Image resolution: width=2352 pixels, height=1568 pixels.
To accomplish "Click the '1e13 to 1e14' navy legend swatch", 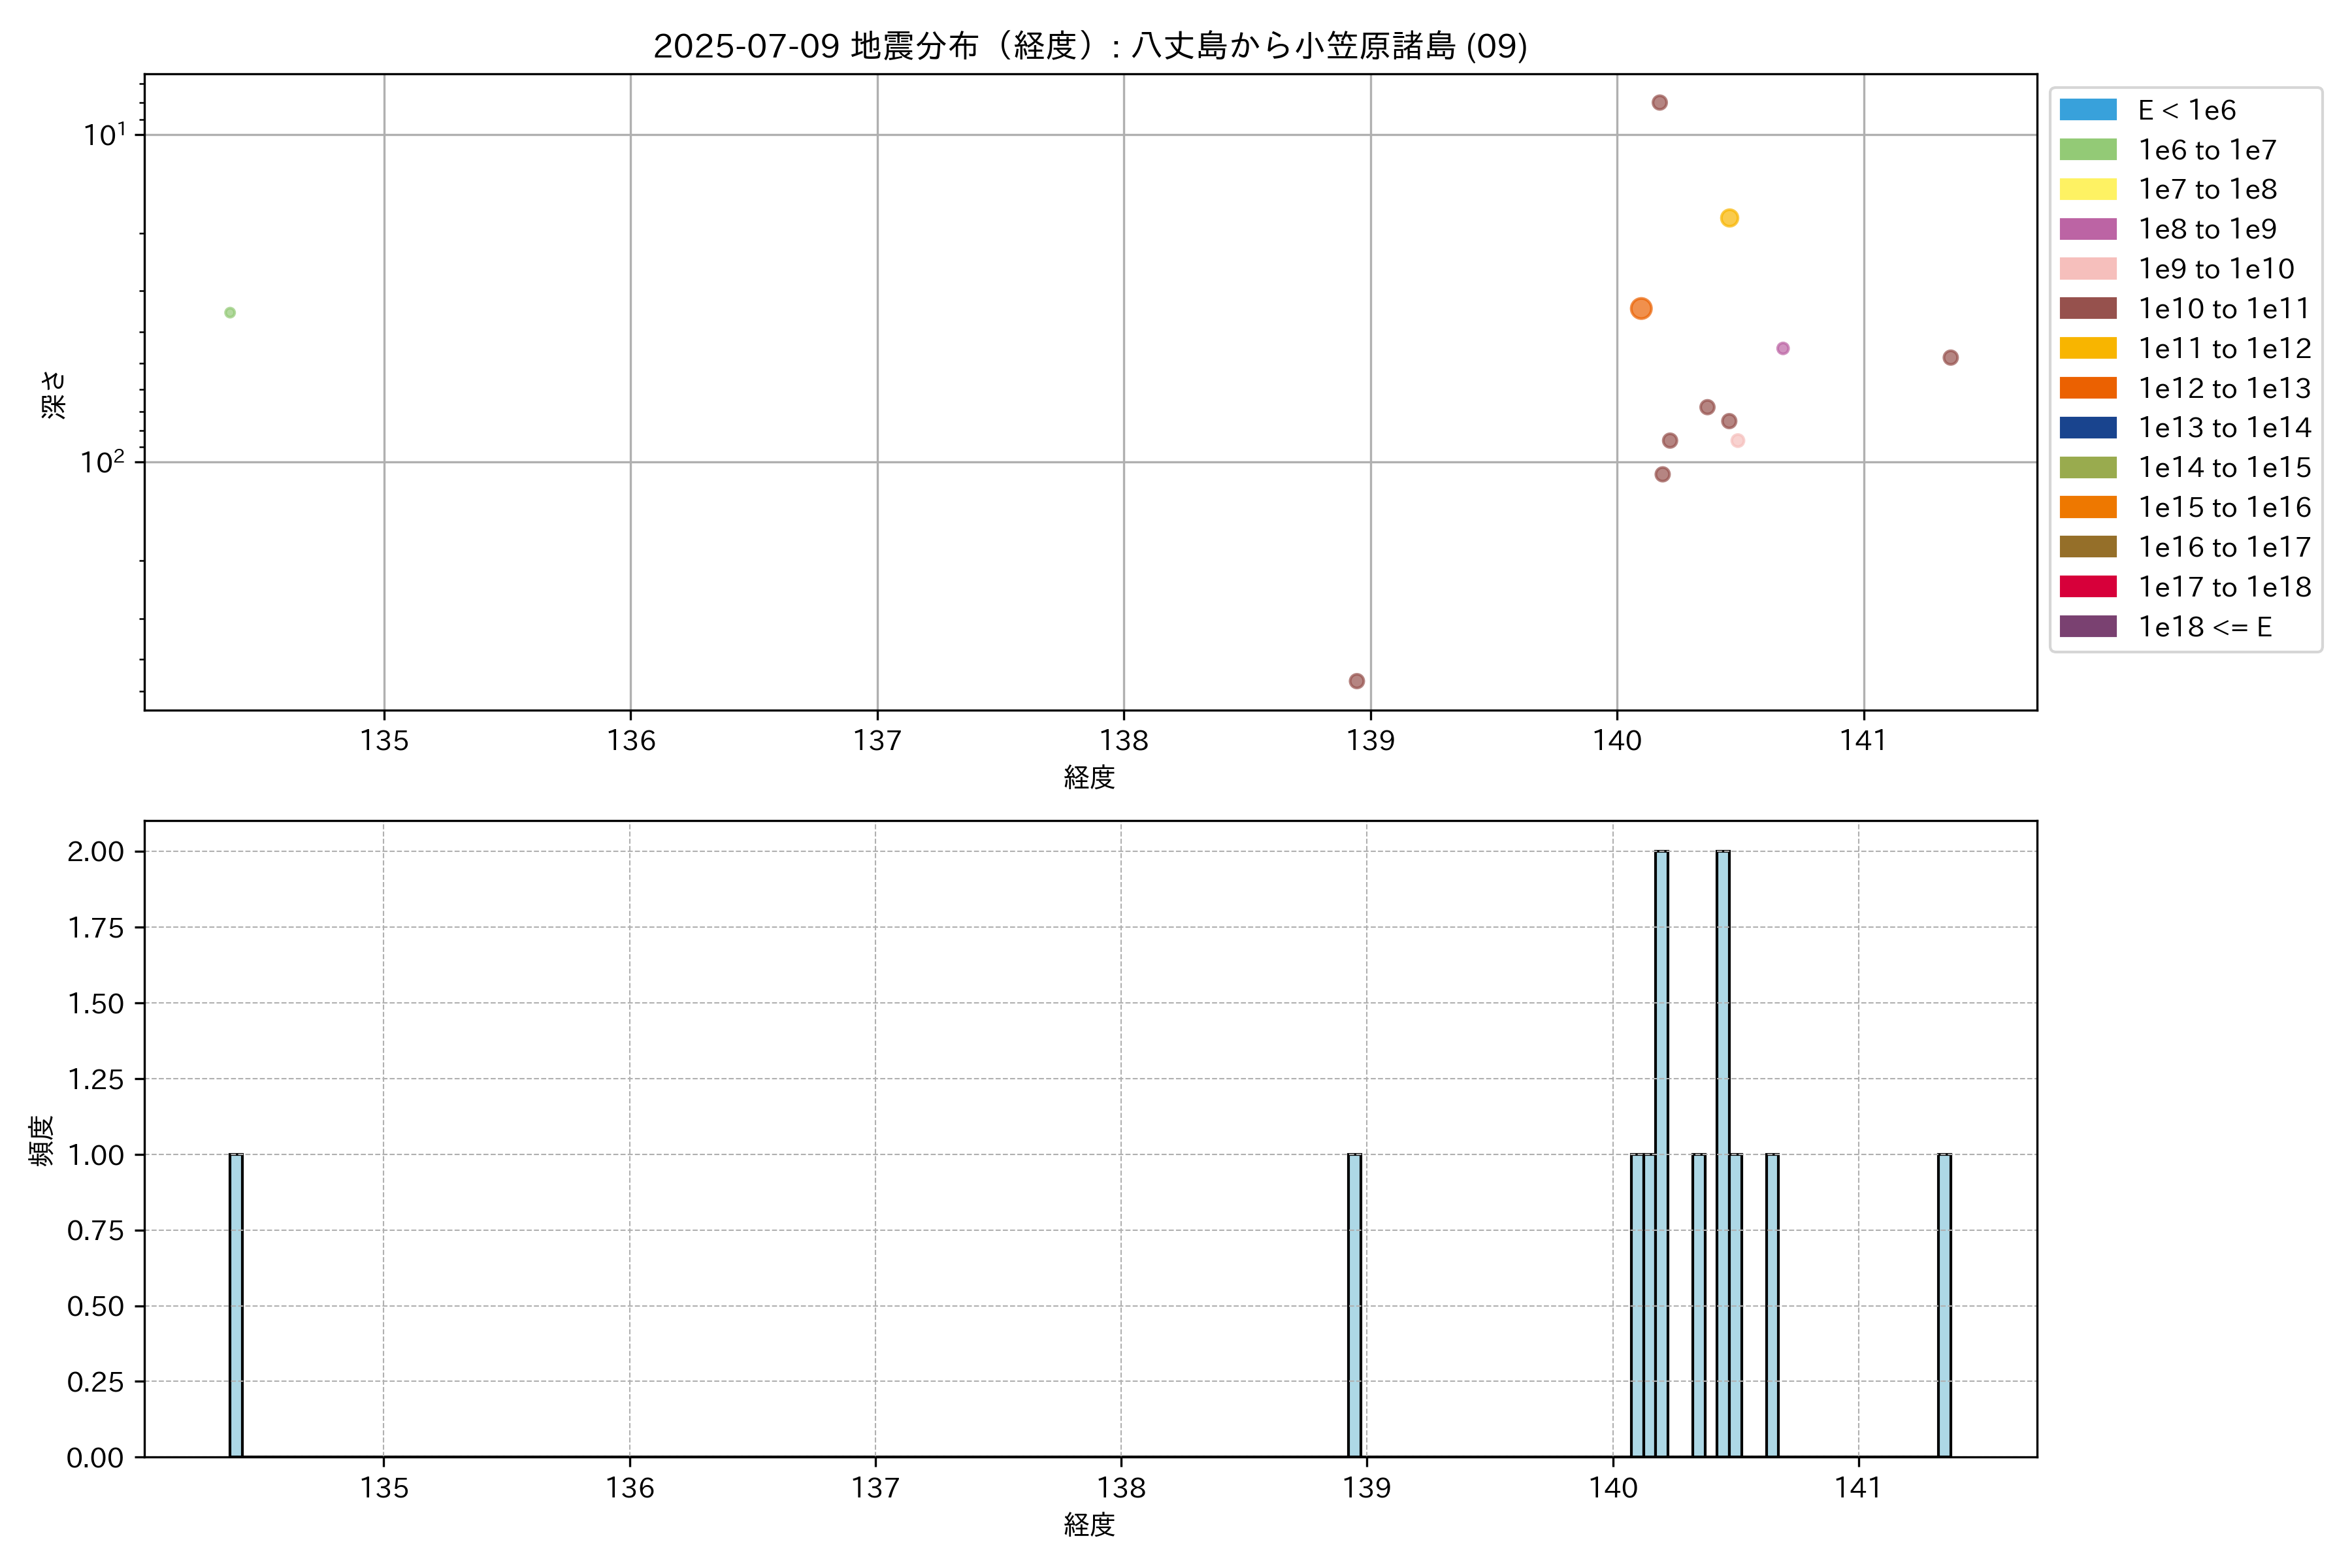I will tap(2087, 428).
